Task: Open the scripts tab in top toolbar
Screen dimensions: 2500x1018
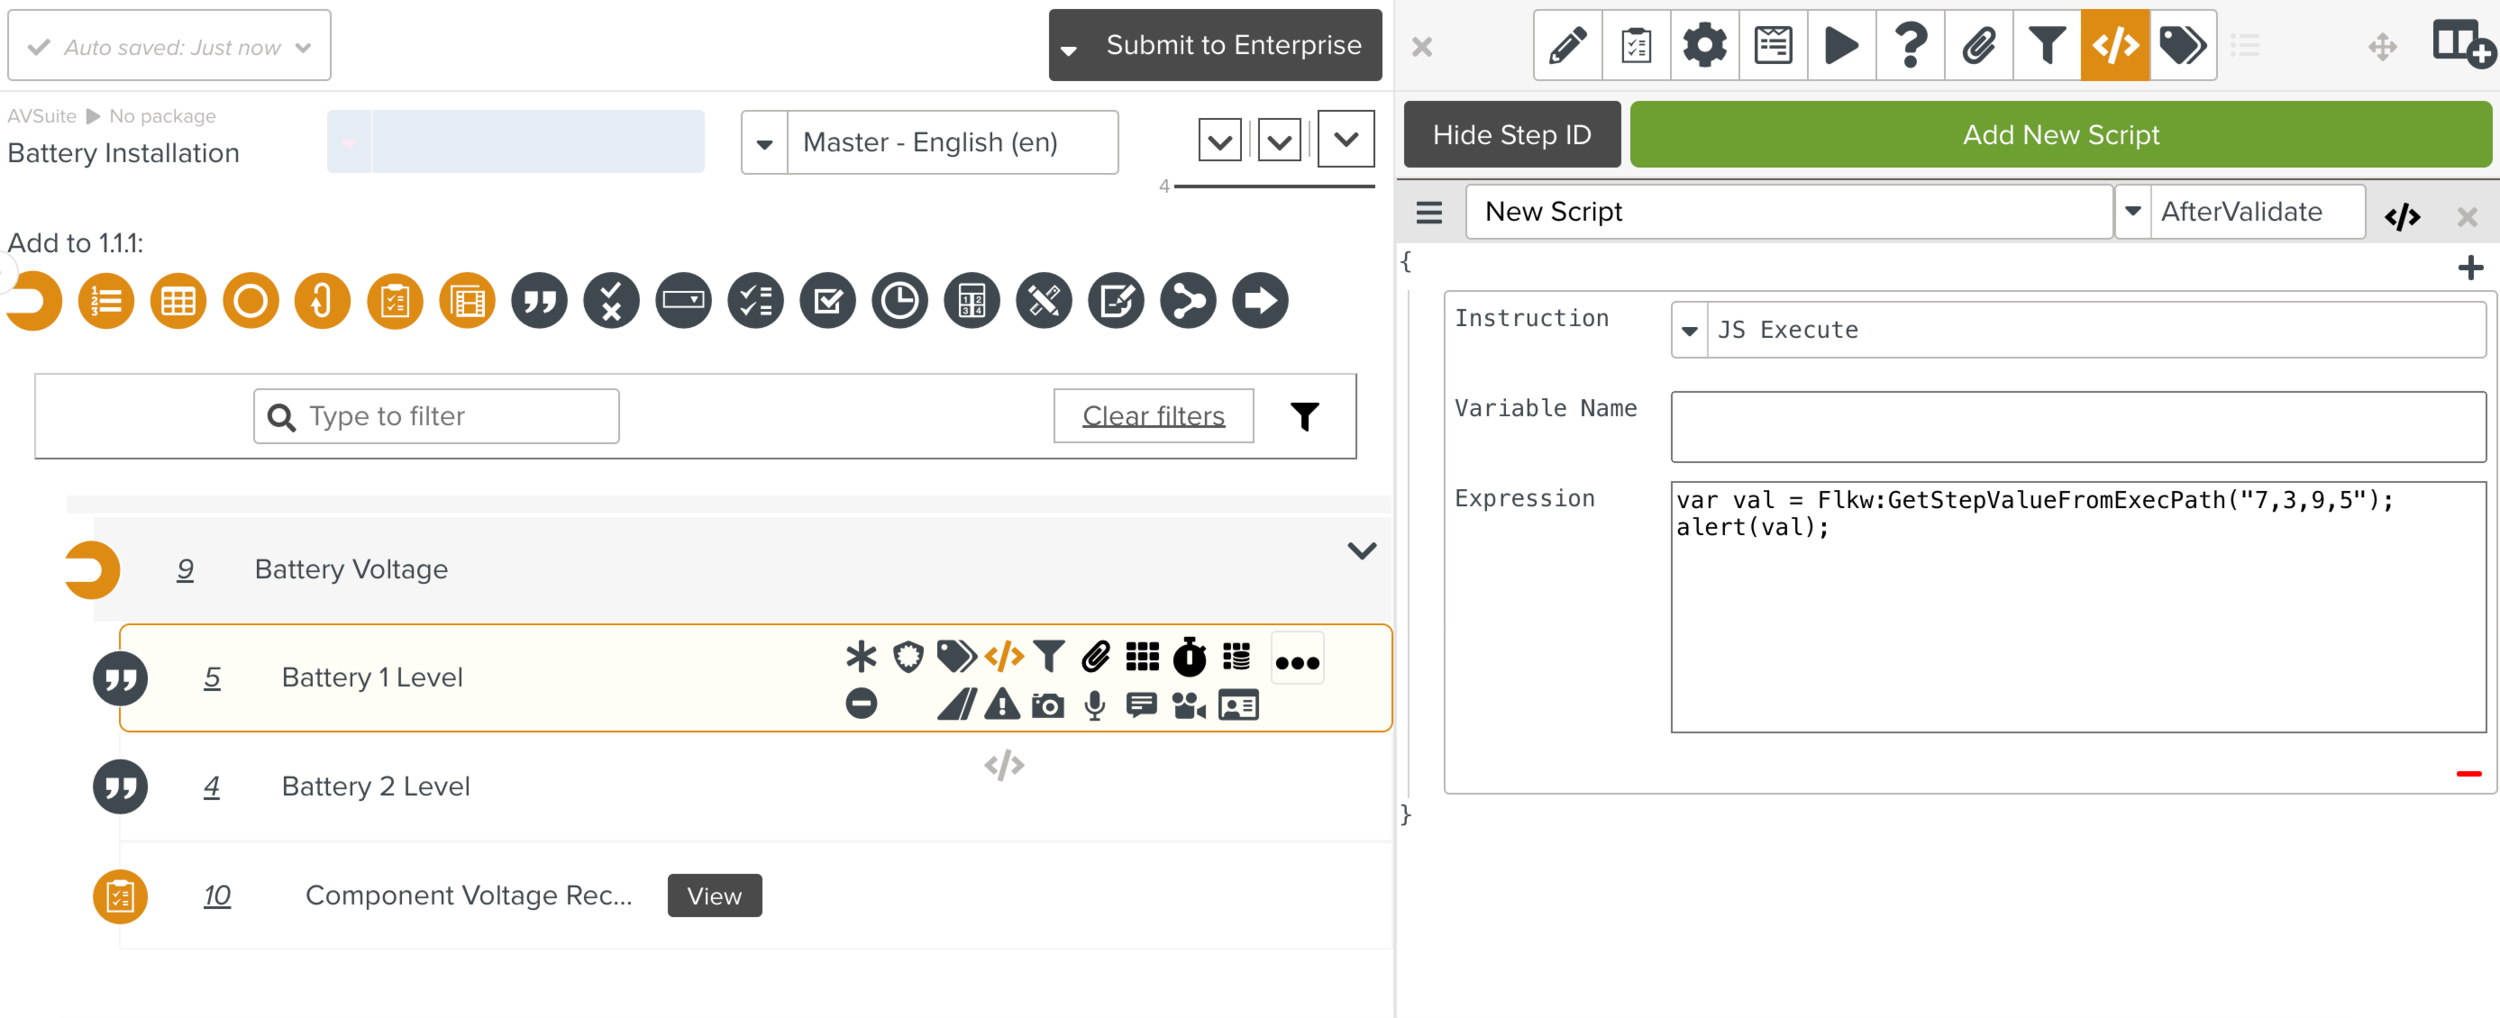Action: click(x=2114, y=46)
